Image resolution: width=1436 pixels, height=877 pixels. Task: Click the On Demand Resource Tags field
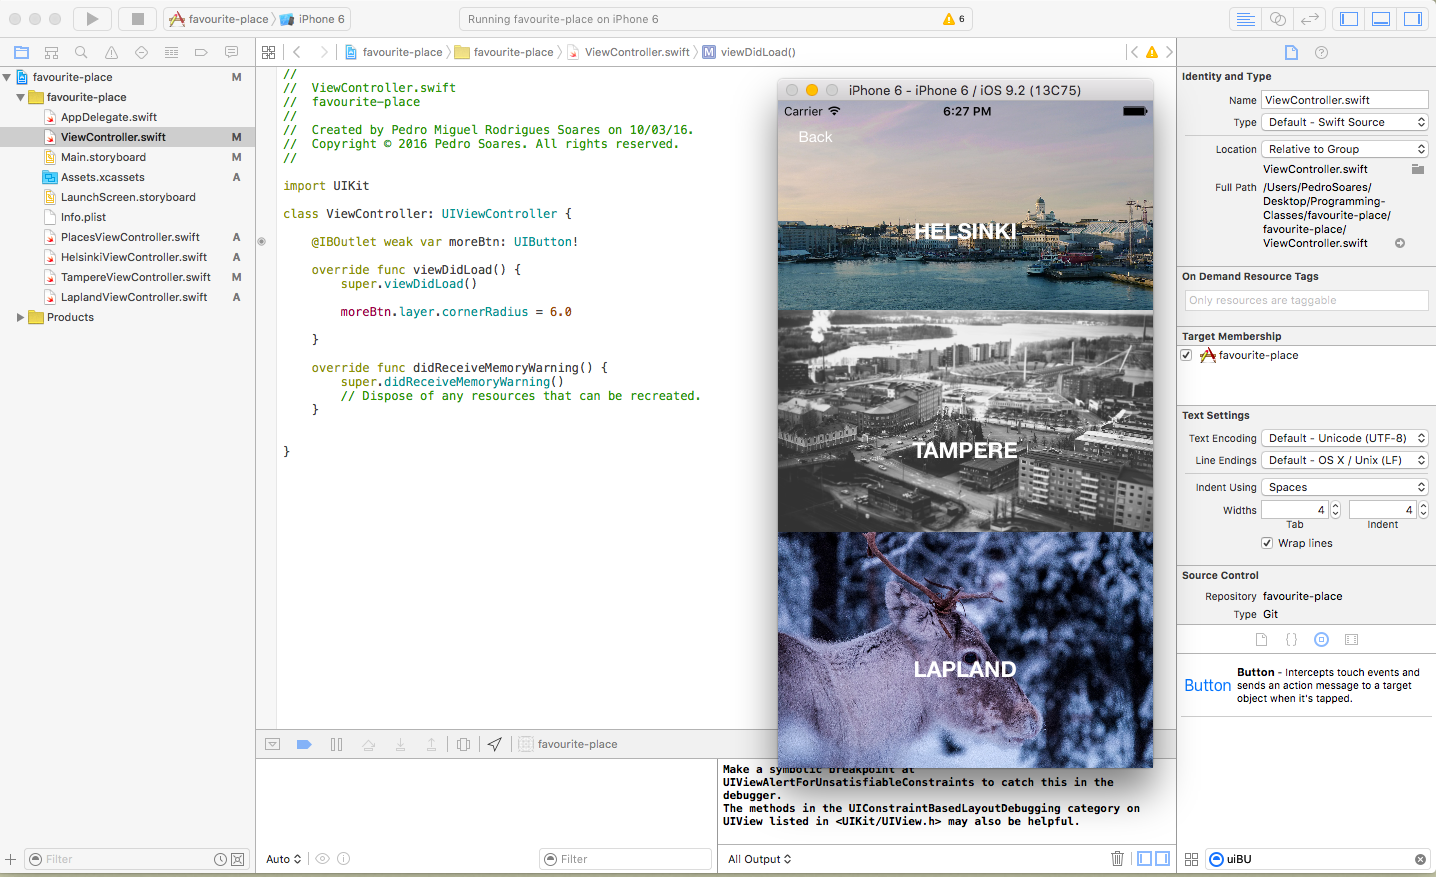coord(1307,300)
